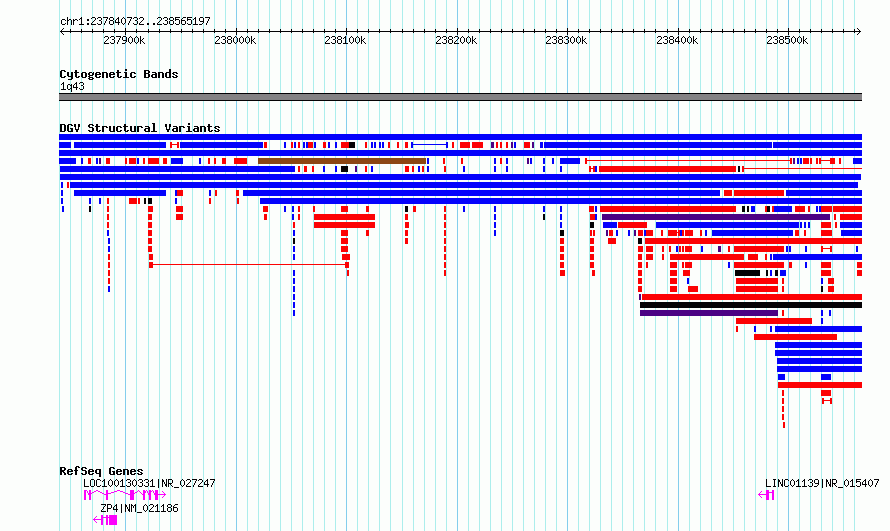
Task: Select the magenta ZP4 gene model glyph
Action: 105,520
